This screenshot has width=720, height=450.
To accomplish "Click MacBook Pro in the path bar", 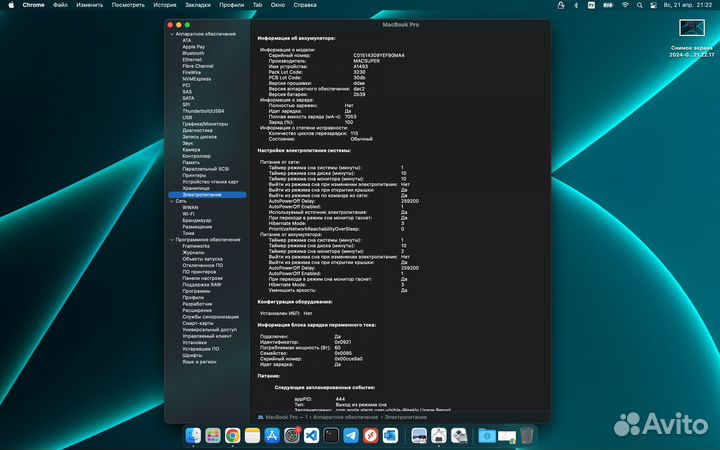I will (281, 417).
